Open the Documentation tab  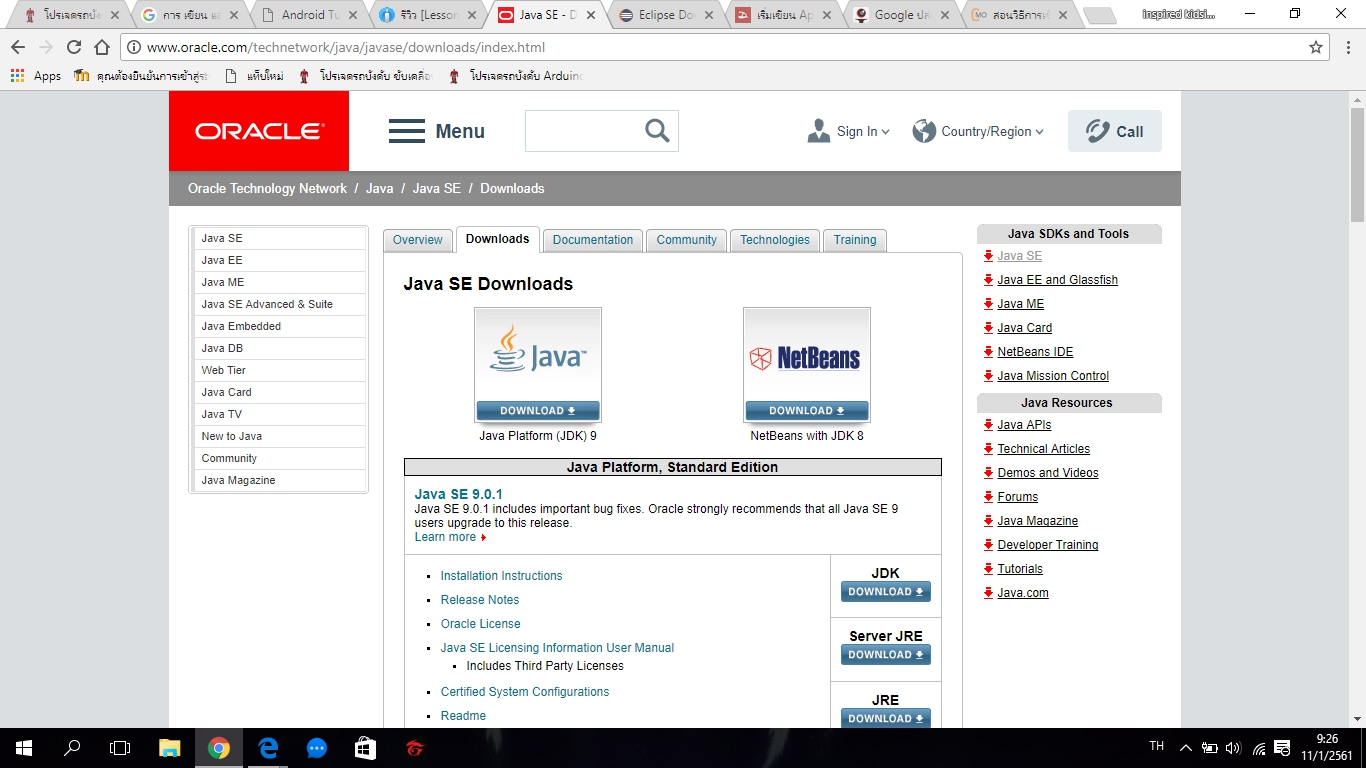pos(593,240)
